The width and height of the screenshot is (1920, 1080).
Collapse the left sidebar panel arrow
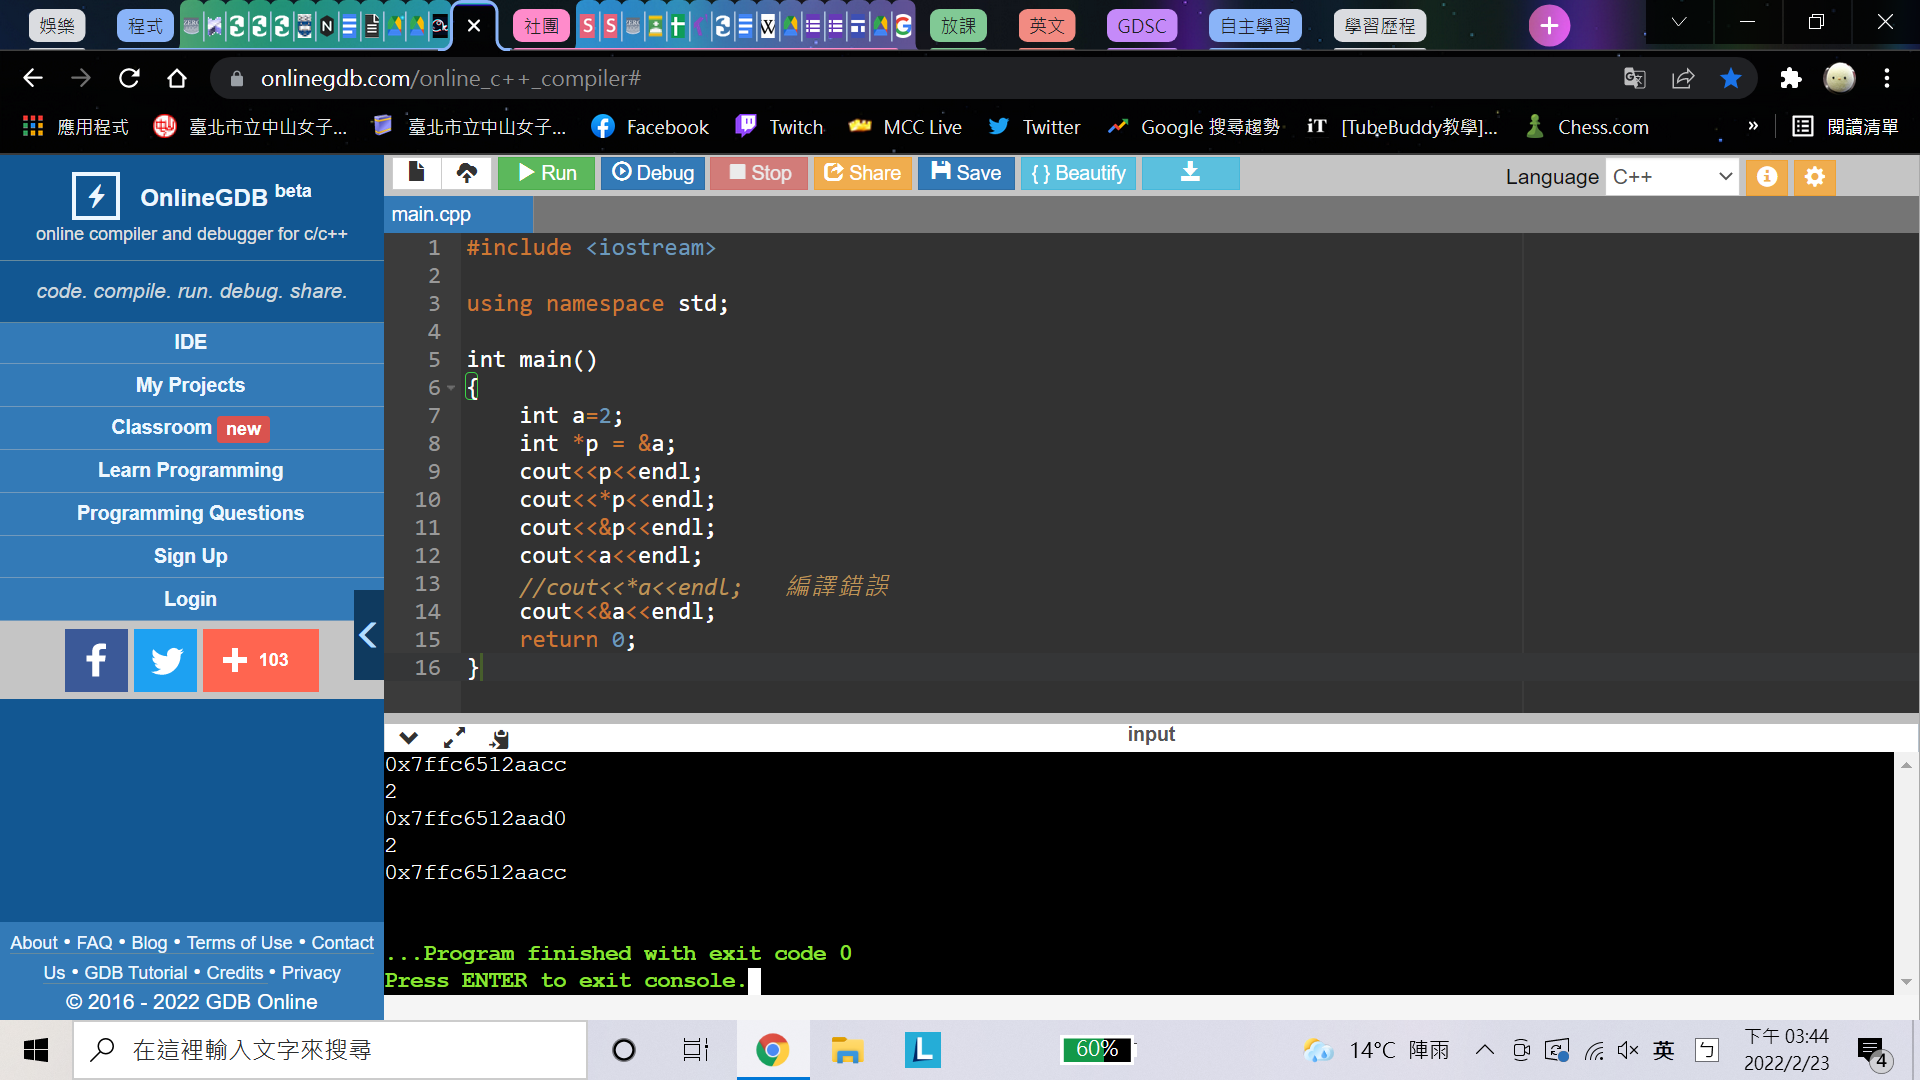(368, 635)
